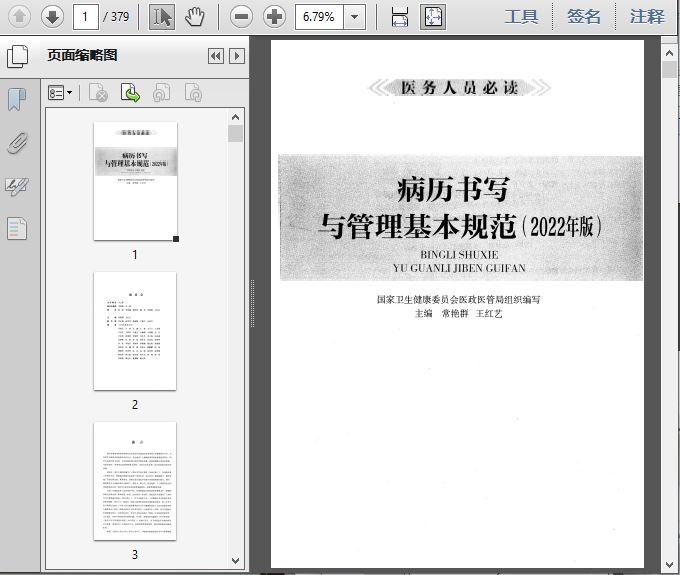This screenshot has width=680, height=575.
Task: Click the BINGLI SHUXIE pinyin line
Action: [459, 255]
